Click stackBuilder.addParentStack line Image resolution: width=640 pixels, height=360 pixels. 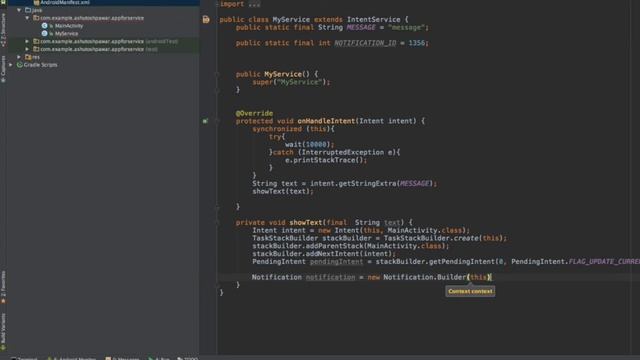[351, 246]
